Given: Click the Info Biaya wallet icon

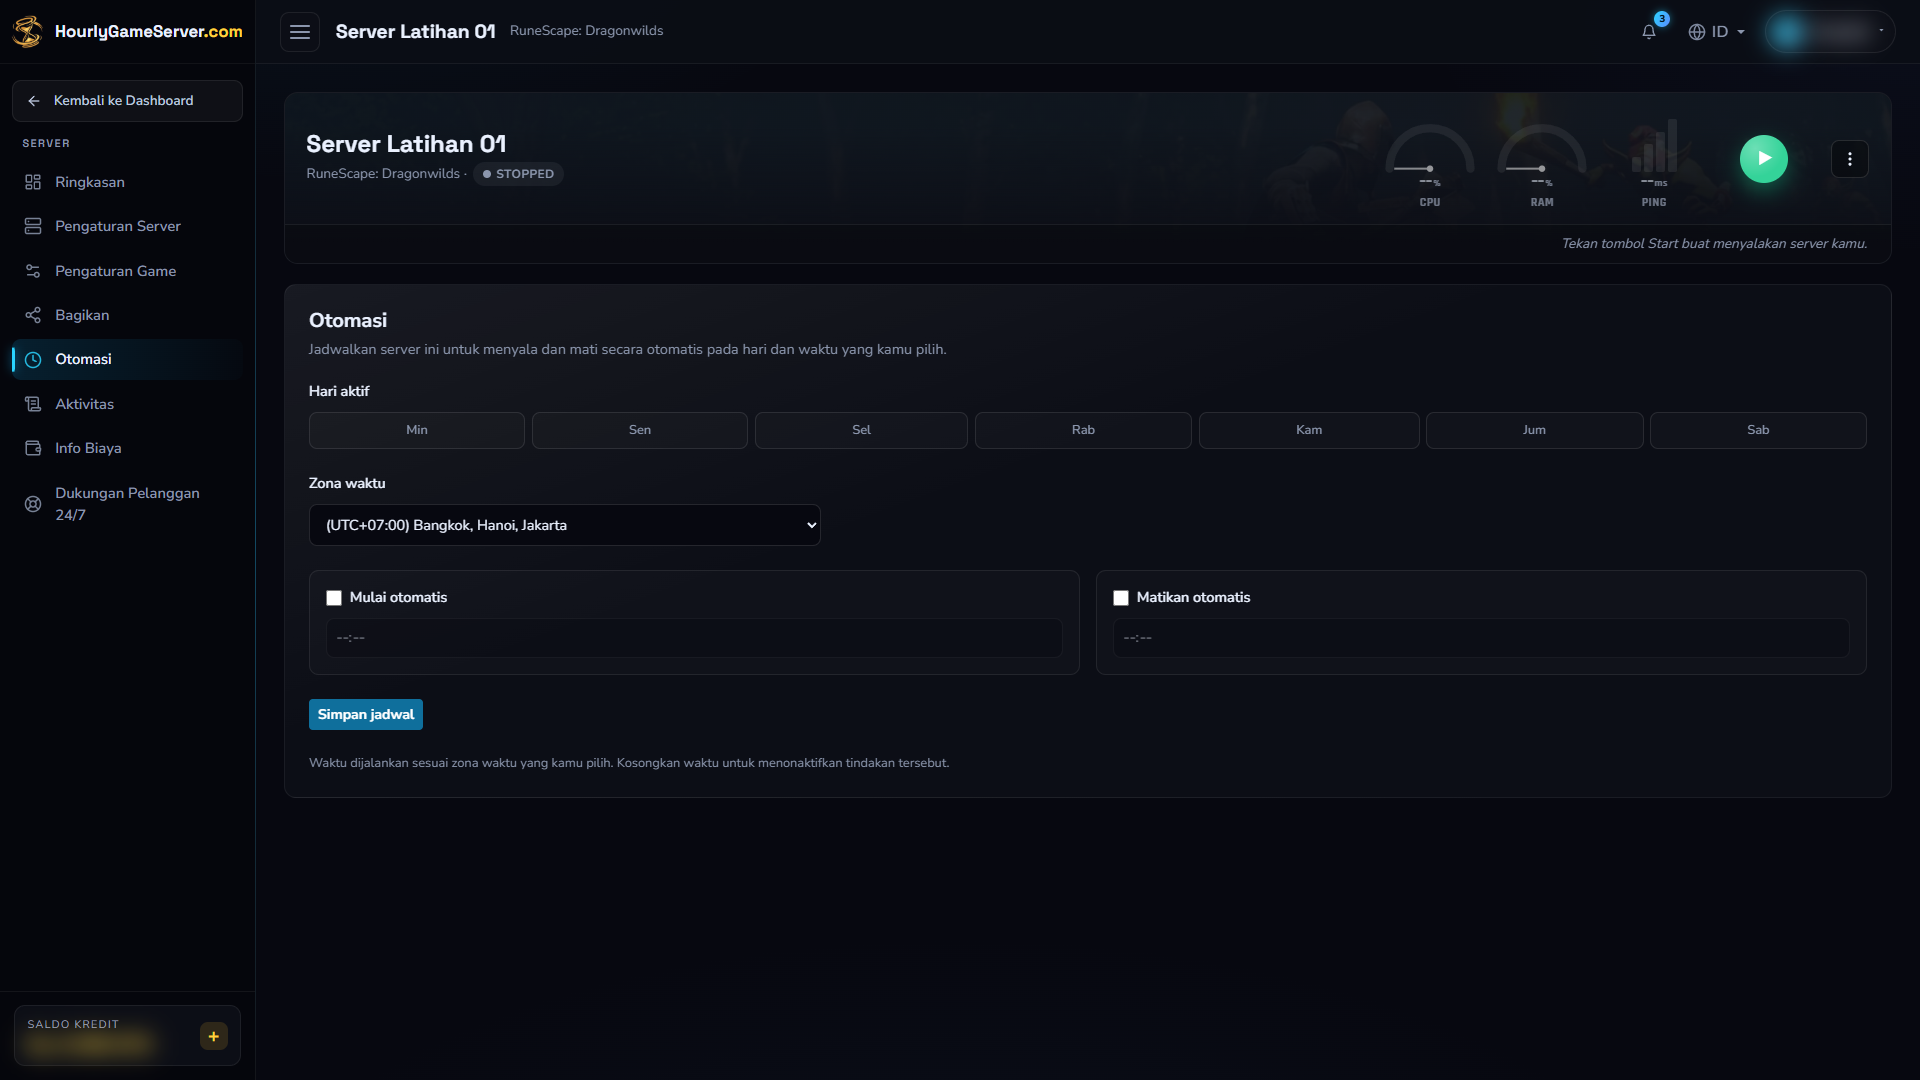Looking at the screenshot, I should coord(33,448).
